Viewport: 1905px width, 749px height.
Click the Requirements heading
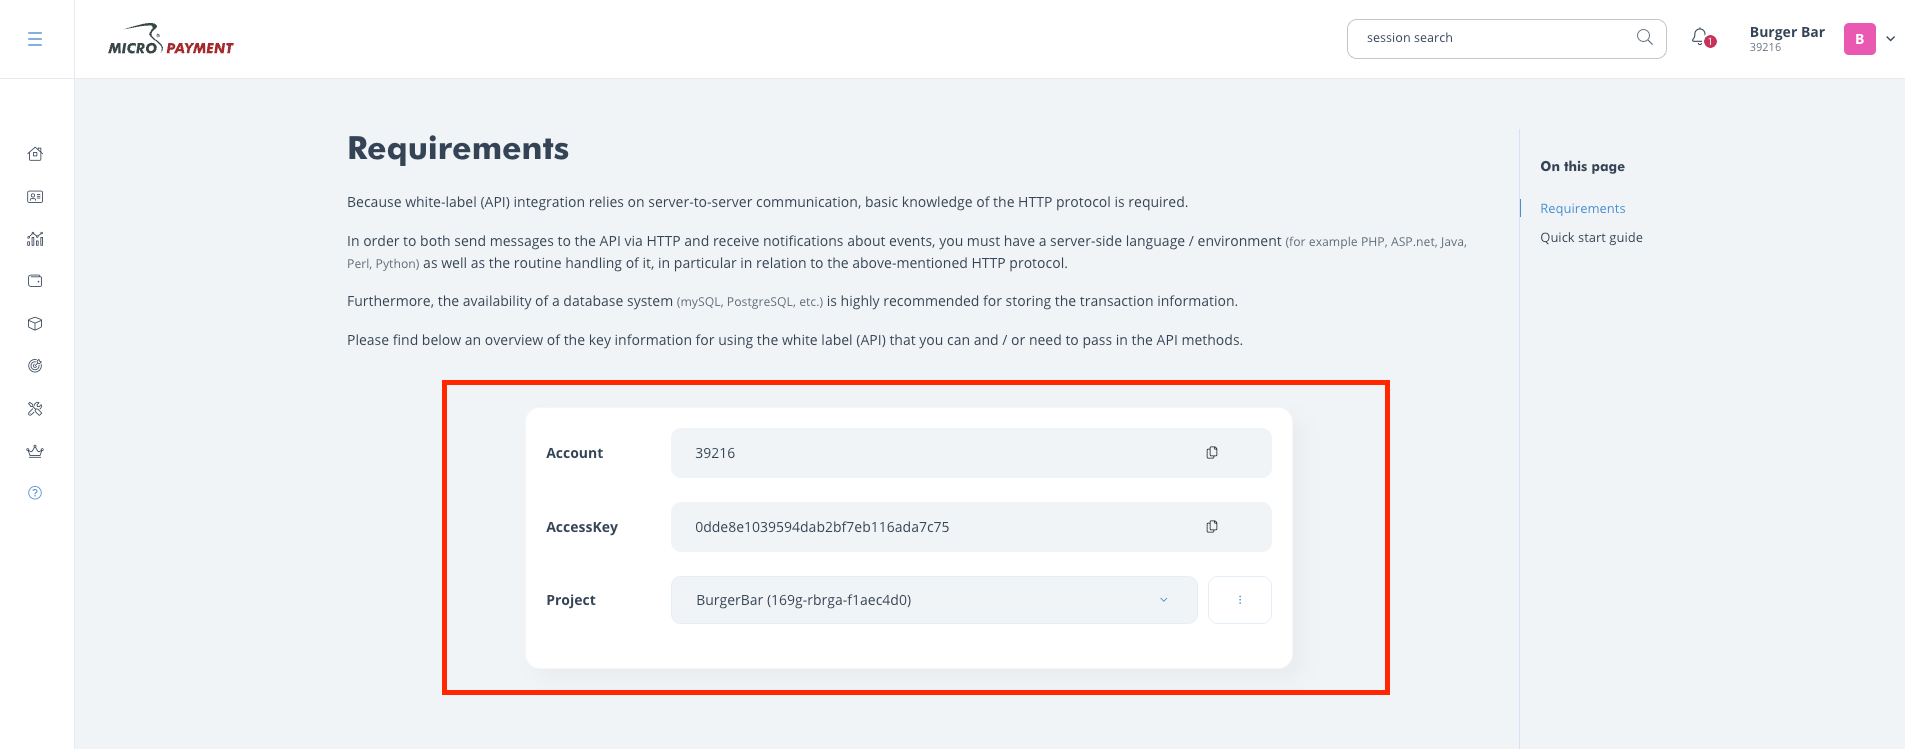click(458, 148)
